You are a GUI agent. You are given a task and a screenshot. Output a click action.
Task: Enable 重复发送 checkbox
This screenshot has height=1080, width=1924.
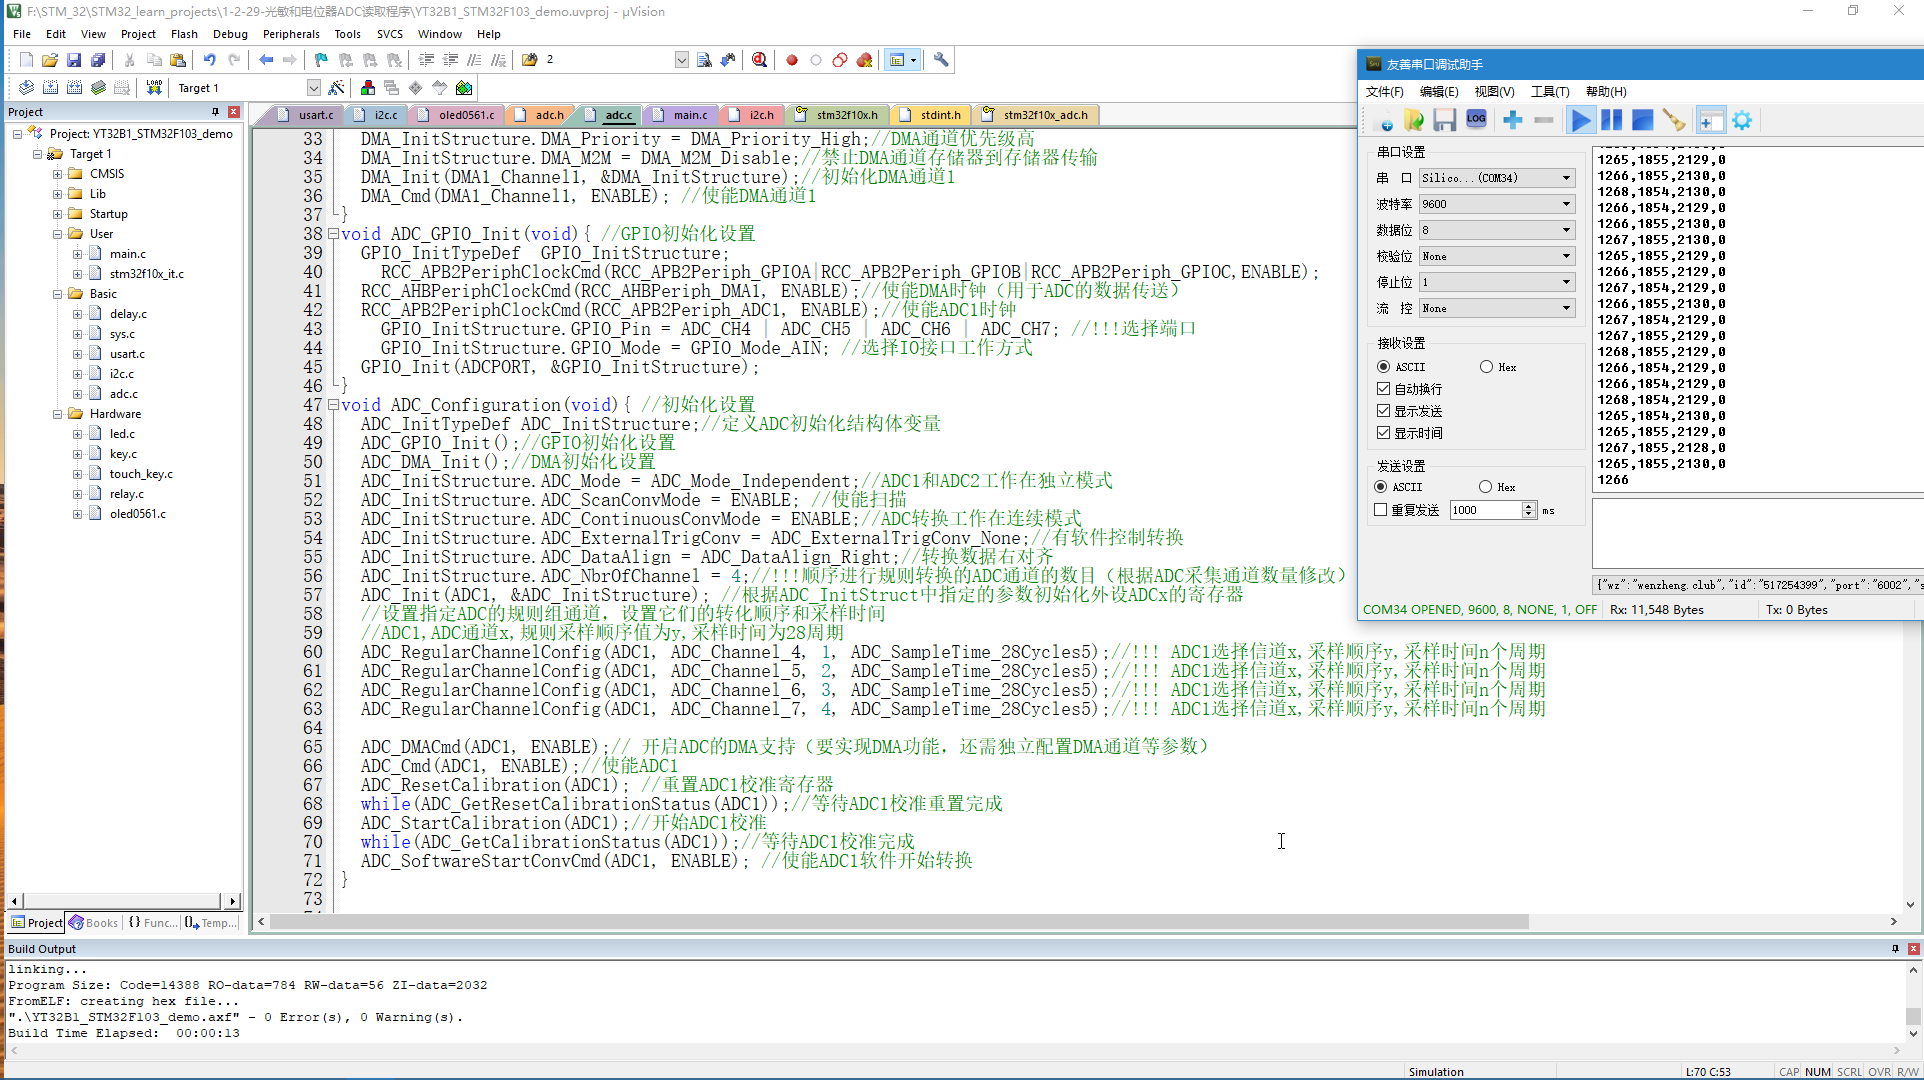(1381, 510)
